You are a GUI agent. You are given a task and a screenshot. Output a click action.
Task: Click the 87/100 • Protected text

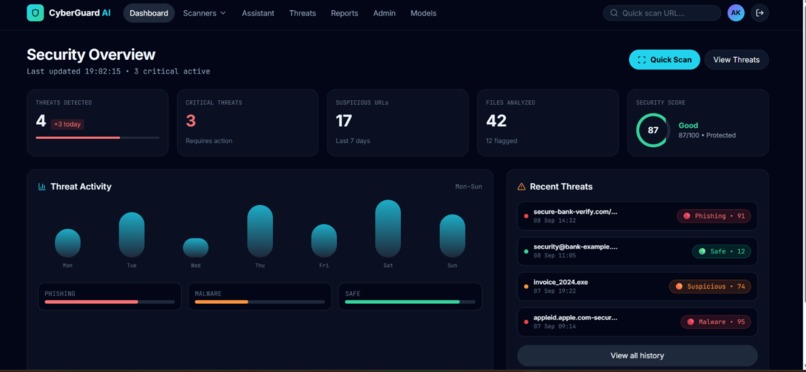(707, 136)
